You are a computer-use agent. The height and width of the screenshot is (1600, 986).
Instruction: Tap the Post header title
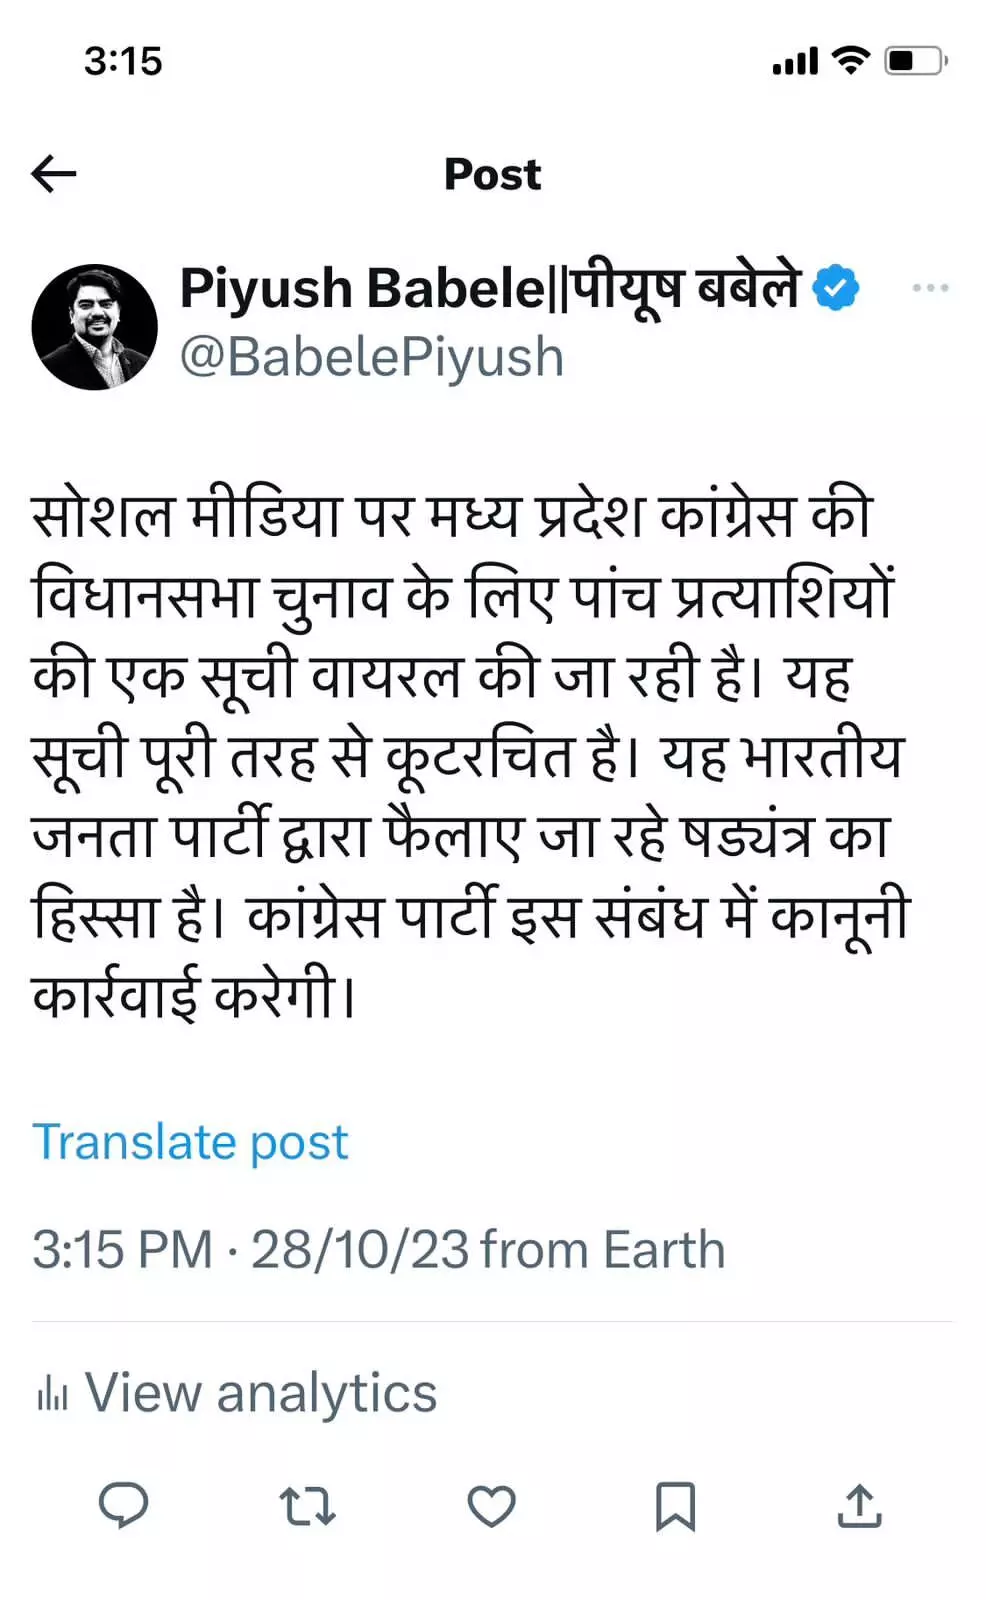(x=492, y=174)
